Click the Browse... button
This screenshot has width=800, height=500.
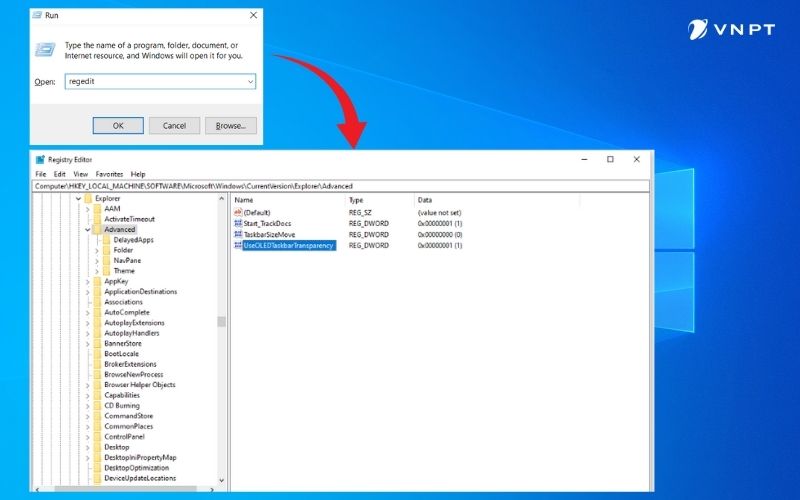tap(231, 126)
